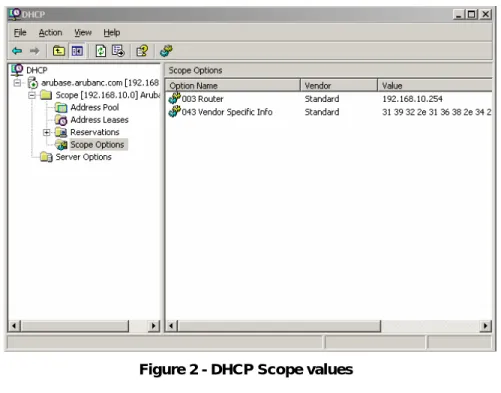
Task: Click the DHCP icon in title bar
Action: (x=15, y=14)
